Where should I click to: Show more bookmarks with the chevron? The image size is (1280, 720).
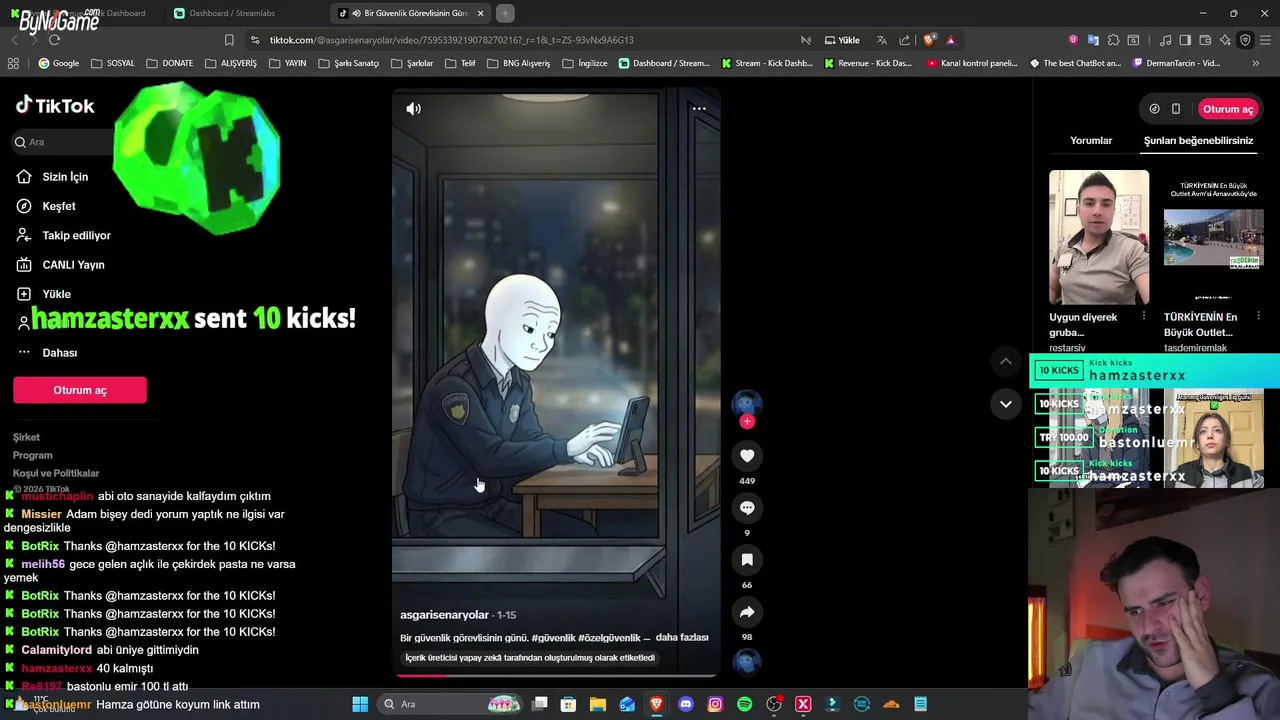click(x=1256, y=63)
